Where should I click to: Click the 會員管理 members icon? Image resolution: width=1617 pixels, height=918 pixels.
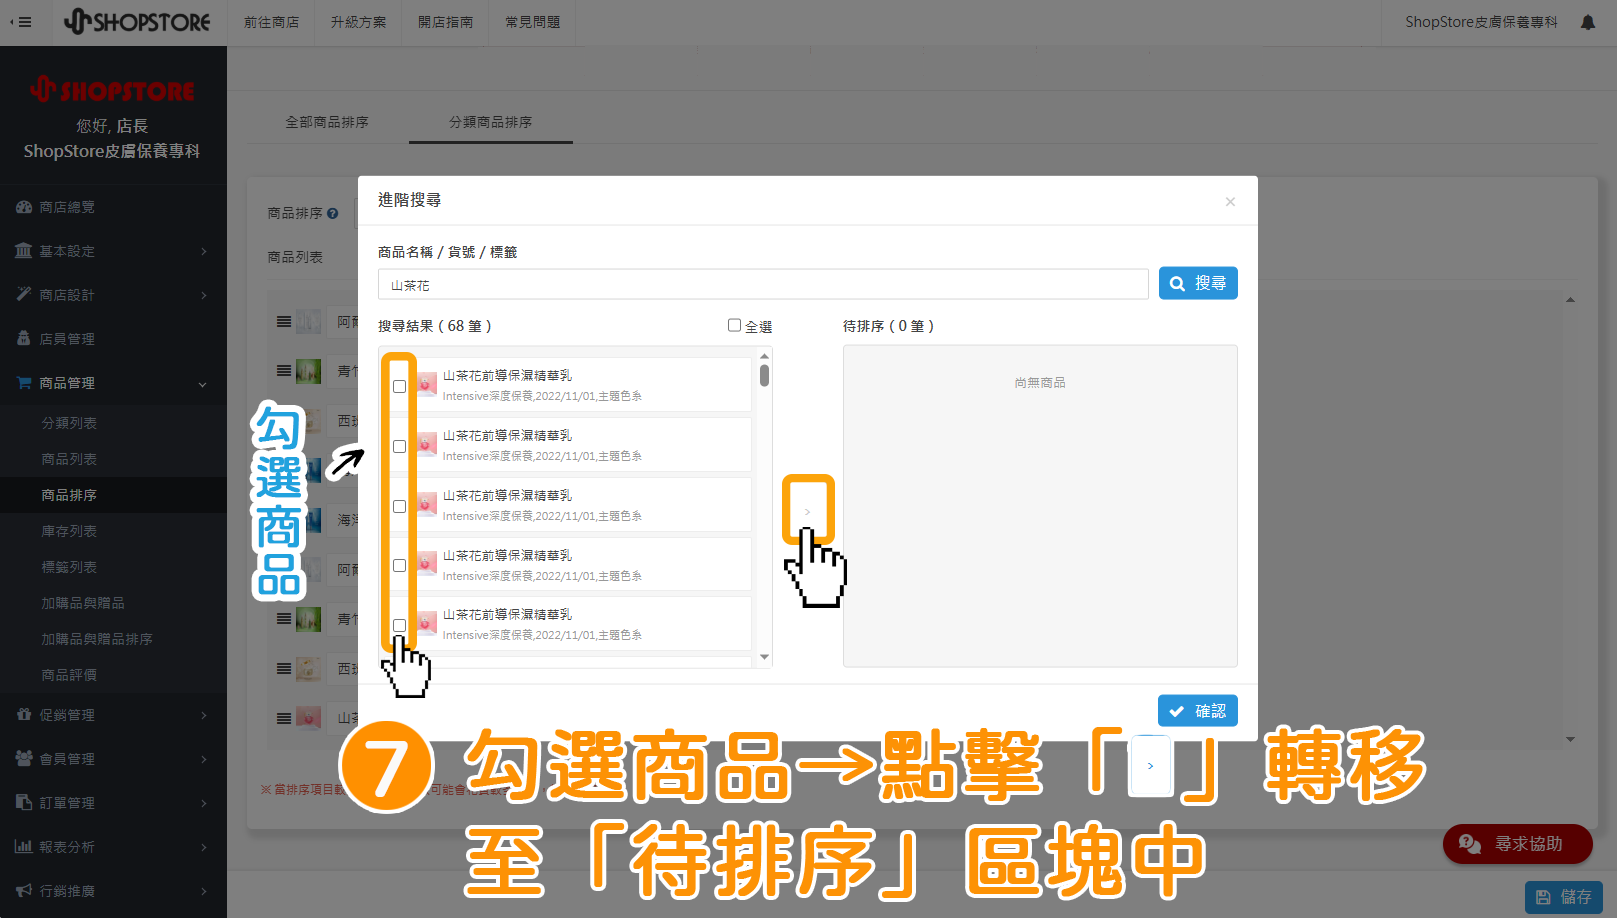(24, 758)
